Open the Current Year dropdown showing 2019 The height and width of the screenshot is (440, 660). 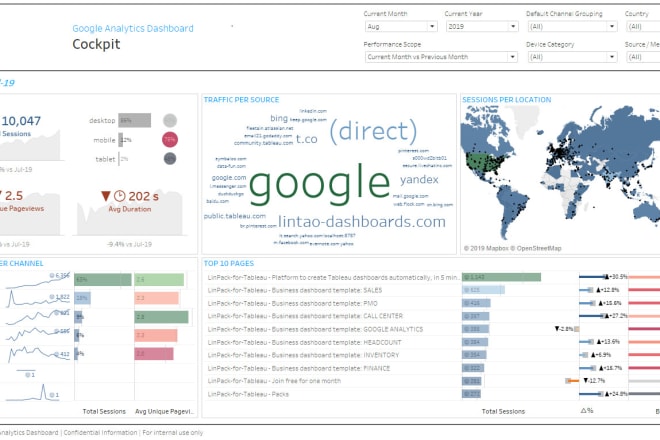(x=482, y=27)
